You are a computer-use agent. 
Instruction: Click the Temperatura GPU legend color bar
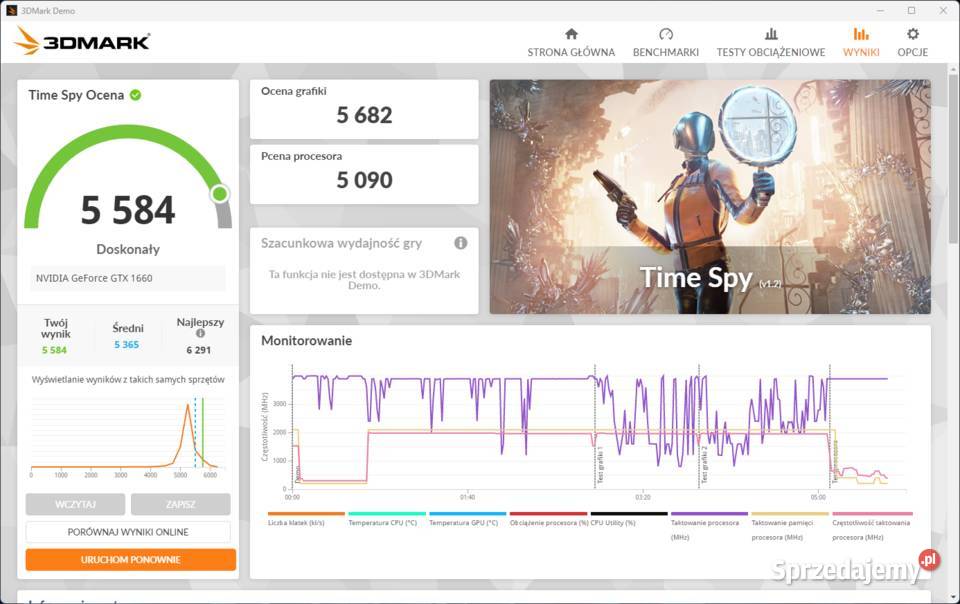point(467,513)
